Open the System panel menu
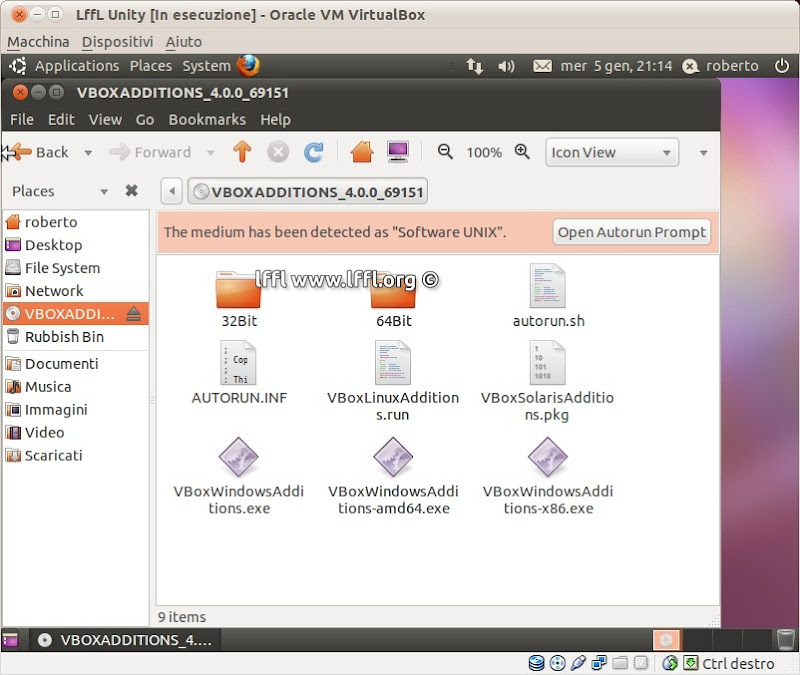Image resolution: width=800 pixels, height=675 pixels. coord(206,66)
